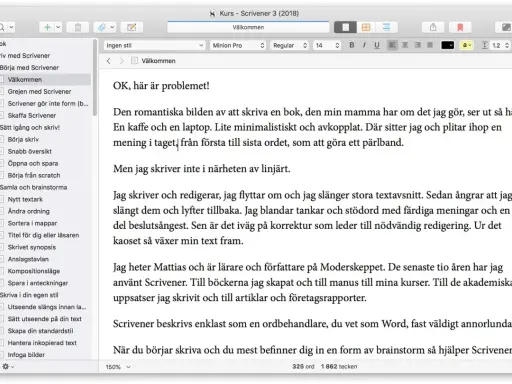Open the Regular font weight selector
The width and height of the screenshot is (512, 384).
tap(289, 45)
